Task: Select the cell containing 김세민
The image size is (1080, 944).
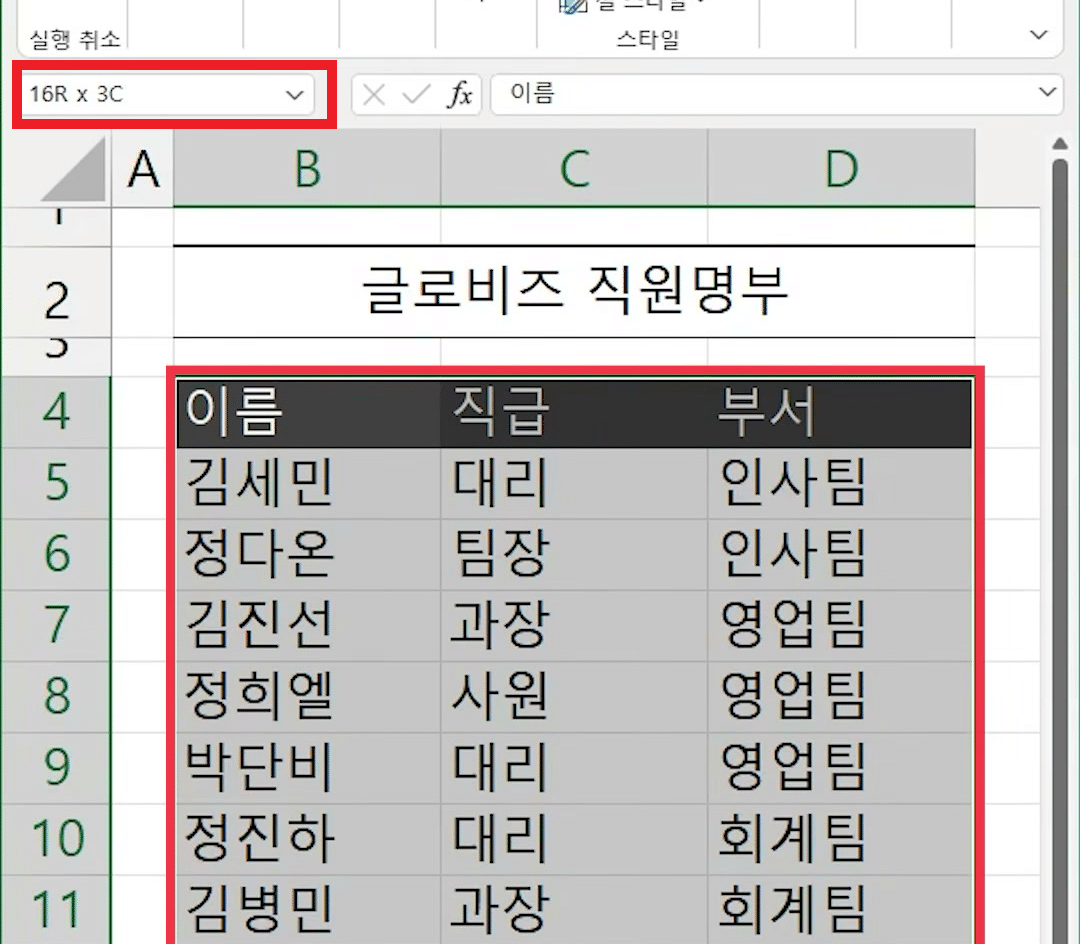Action: pos(307,483)
